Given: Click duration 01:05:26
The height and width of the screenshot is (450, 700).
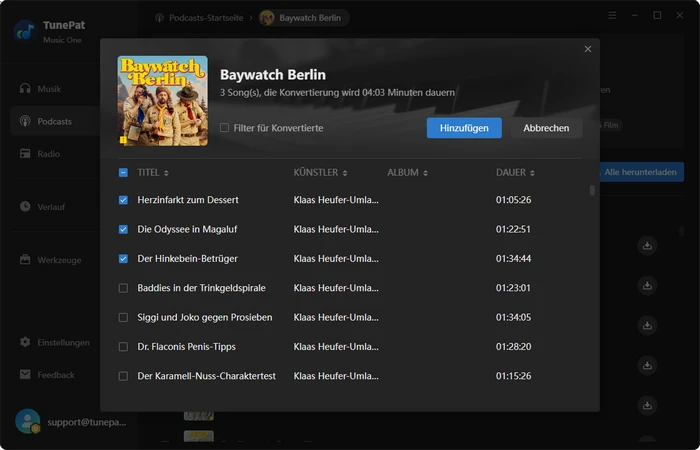Looking at the screenshot, I should (513, 200).
